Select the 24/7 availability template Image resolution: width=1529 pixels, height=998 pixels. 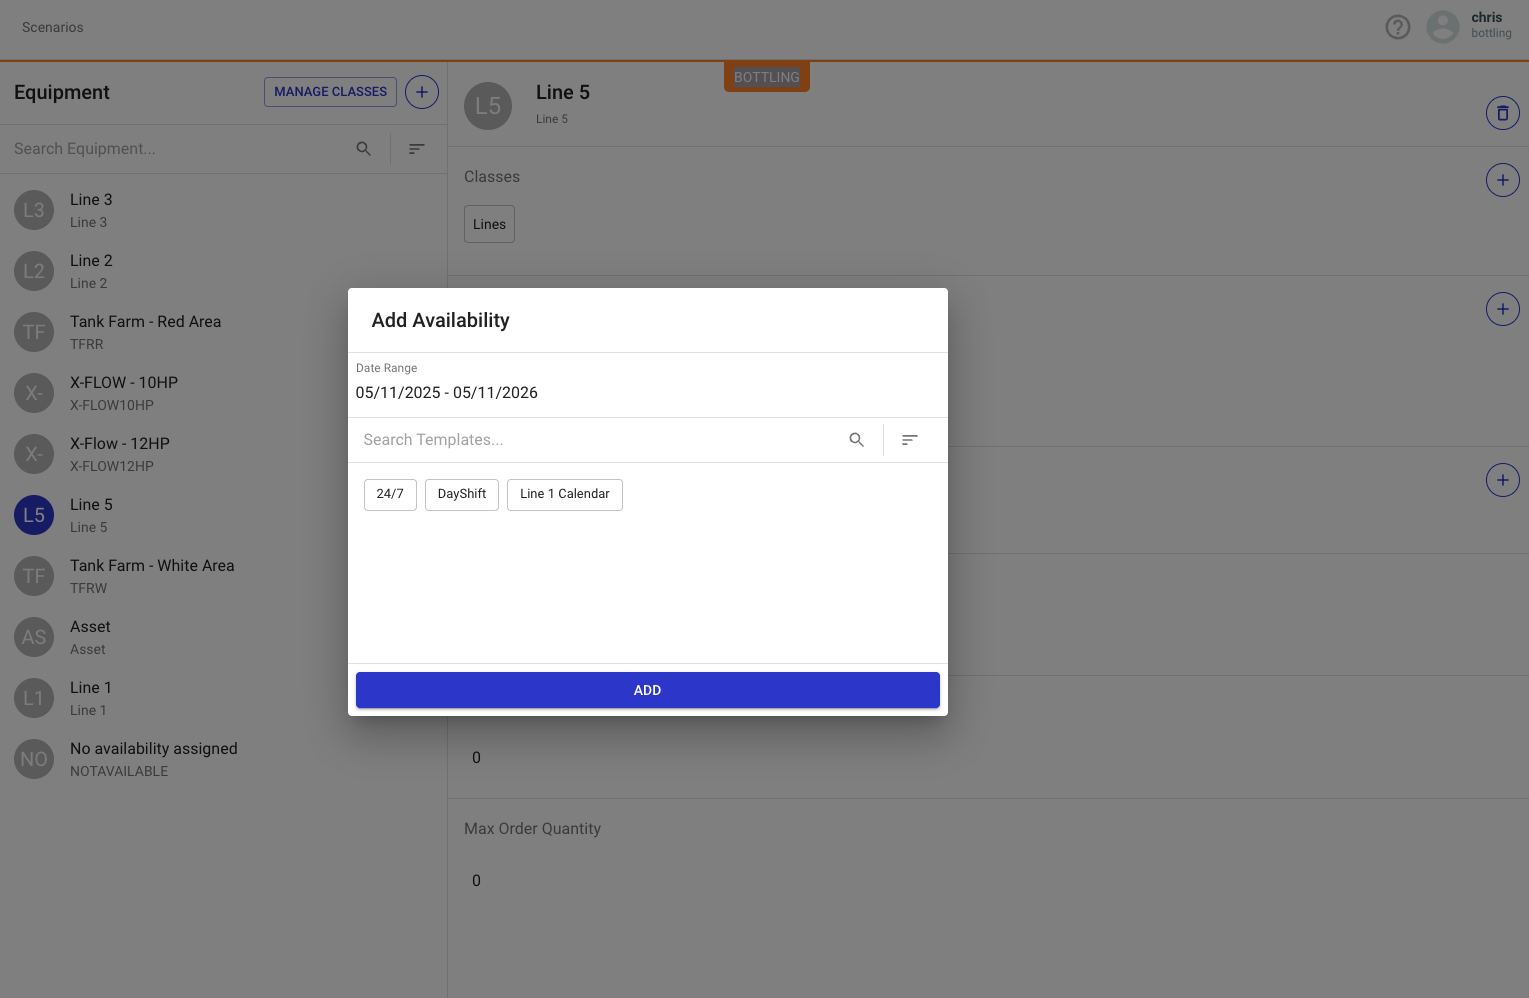pyautogui.click(x=390, y=494)
